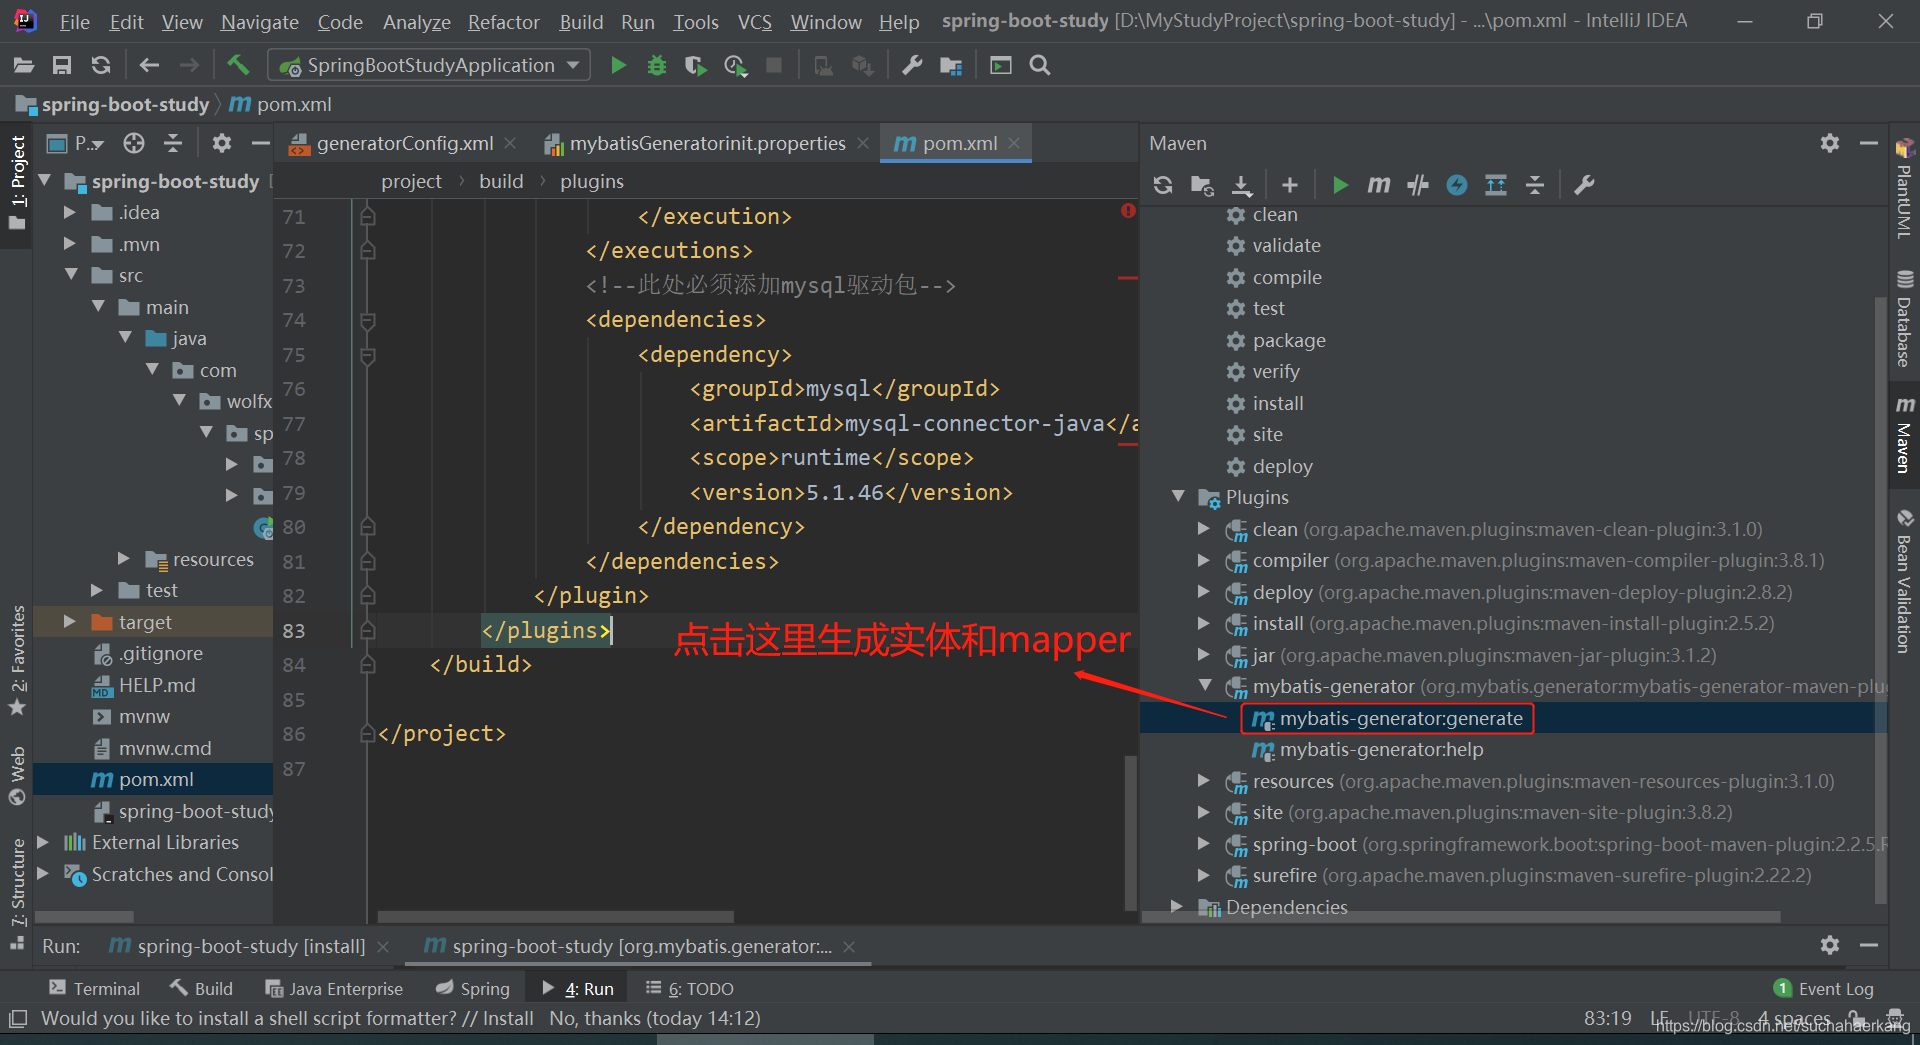The height and width of the screenshot is (1045, 1920).
Task: Open the VCS menu
Action: [x=754, y=21]
